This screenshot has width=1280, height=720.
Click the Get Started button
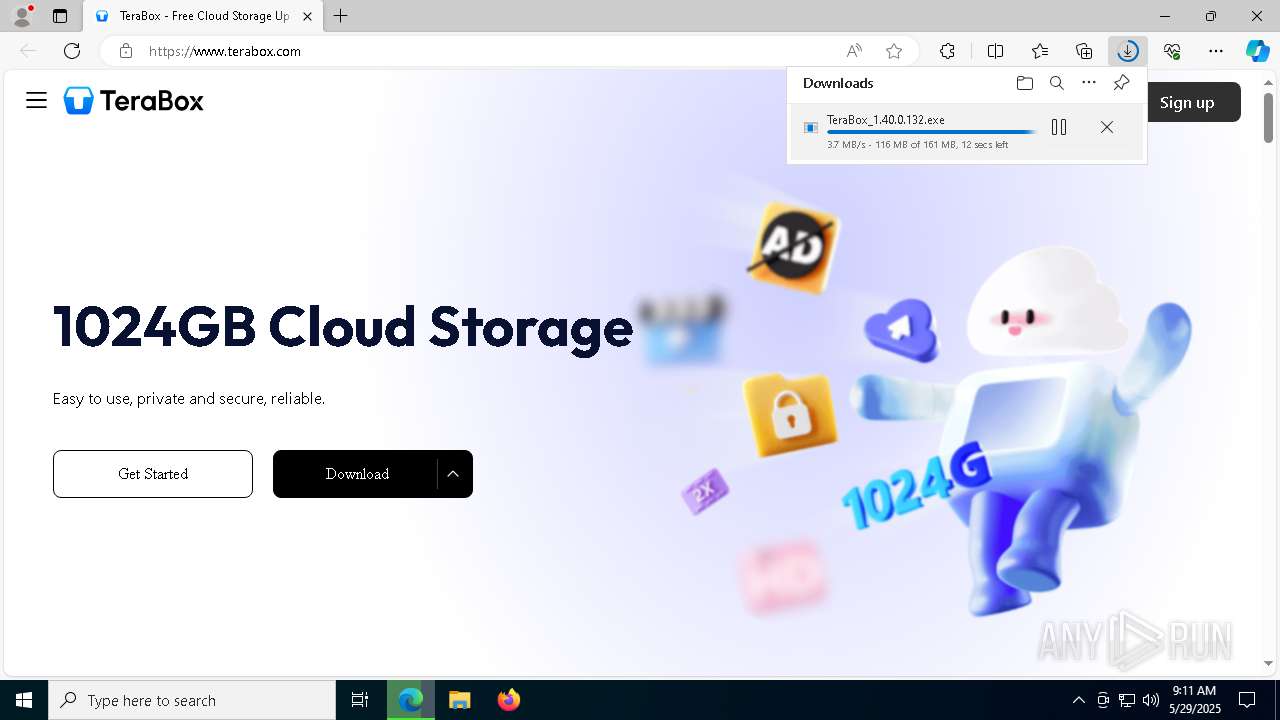[153, 474]
